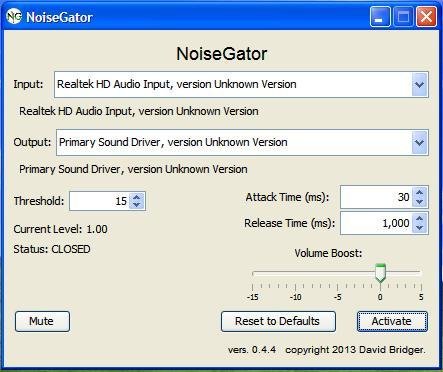
Task: Click the Volume Boost slider handle
Action: click(x=380, y=273)
